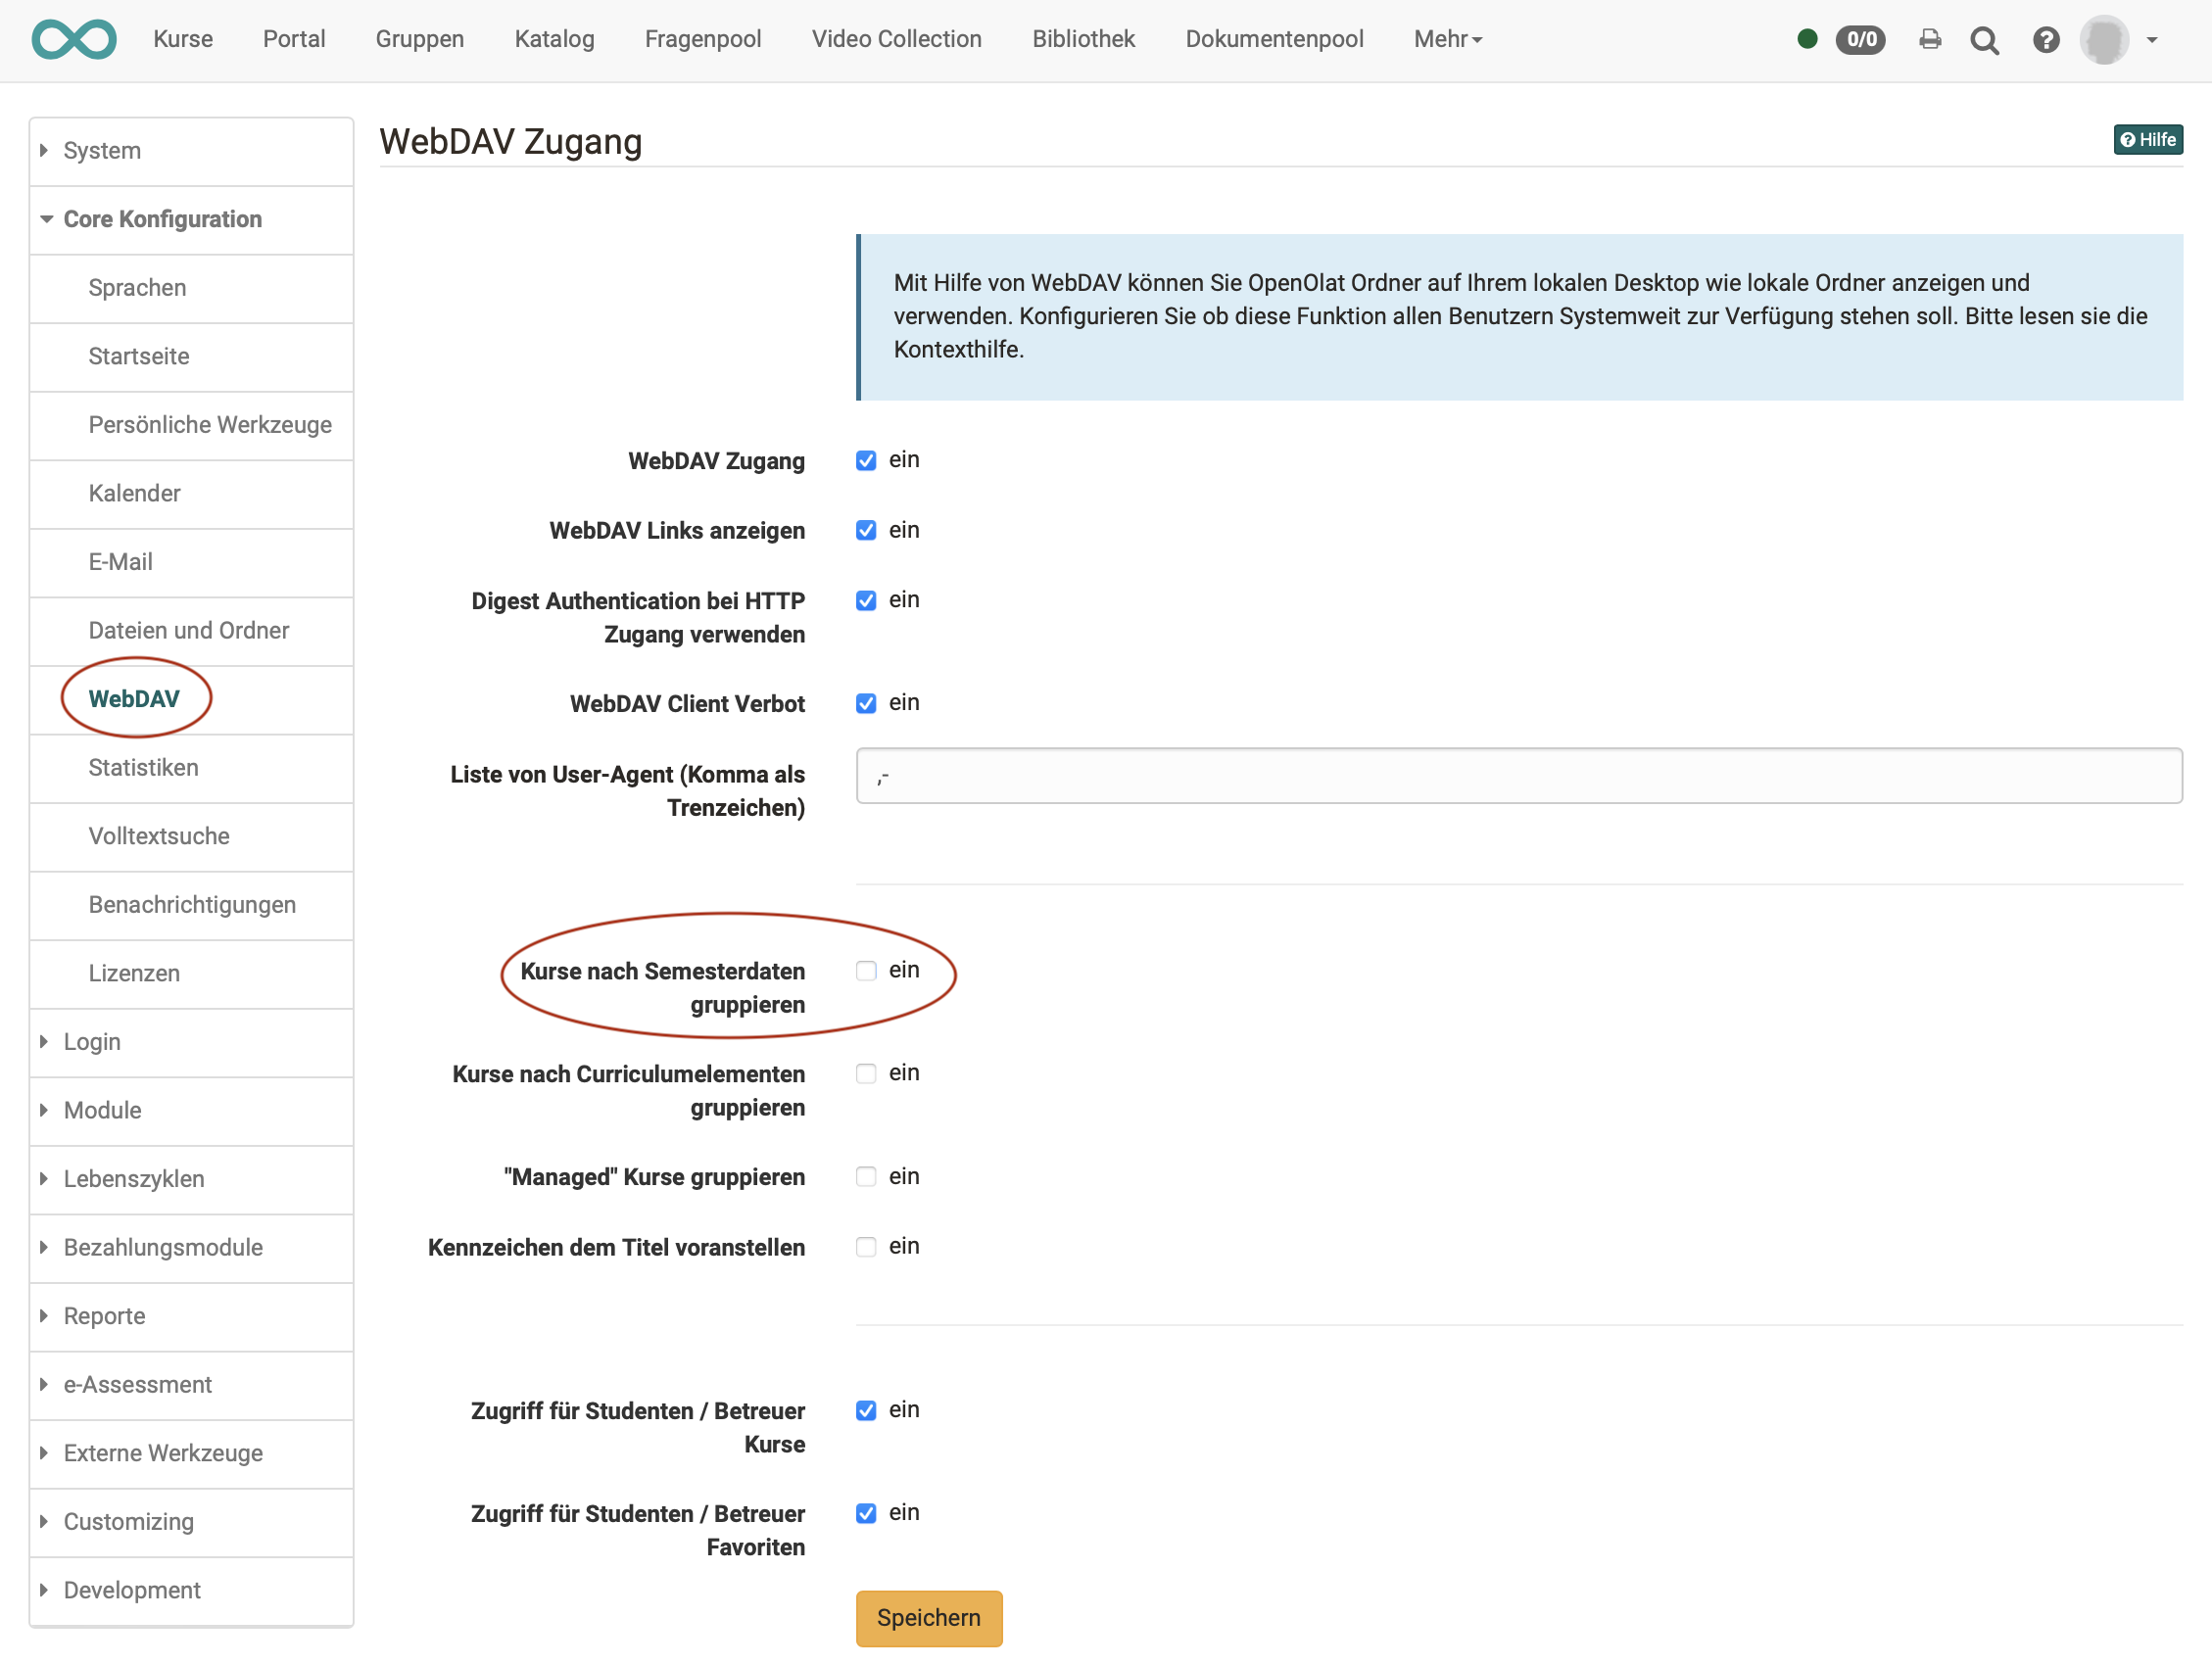Open the print icon in header
Screen dimensions: 2212x1665
1930,39
